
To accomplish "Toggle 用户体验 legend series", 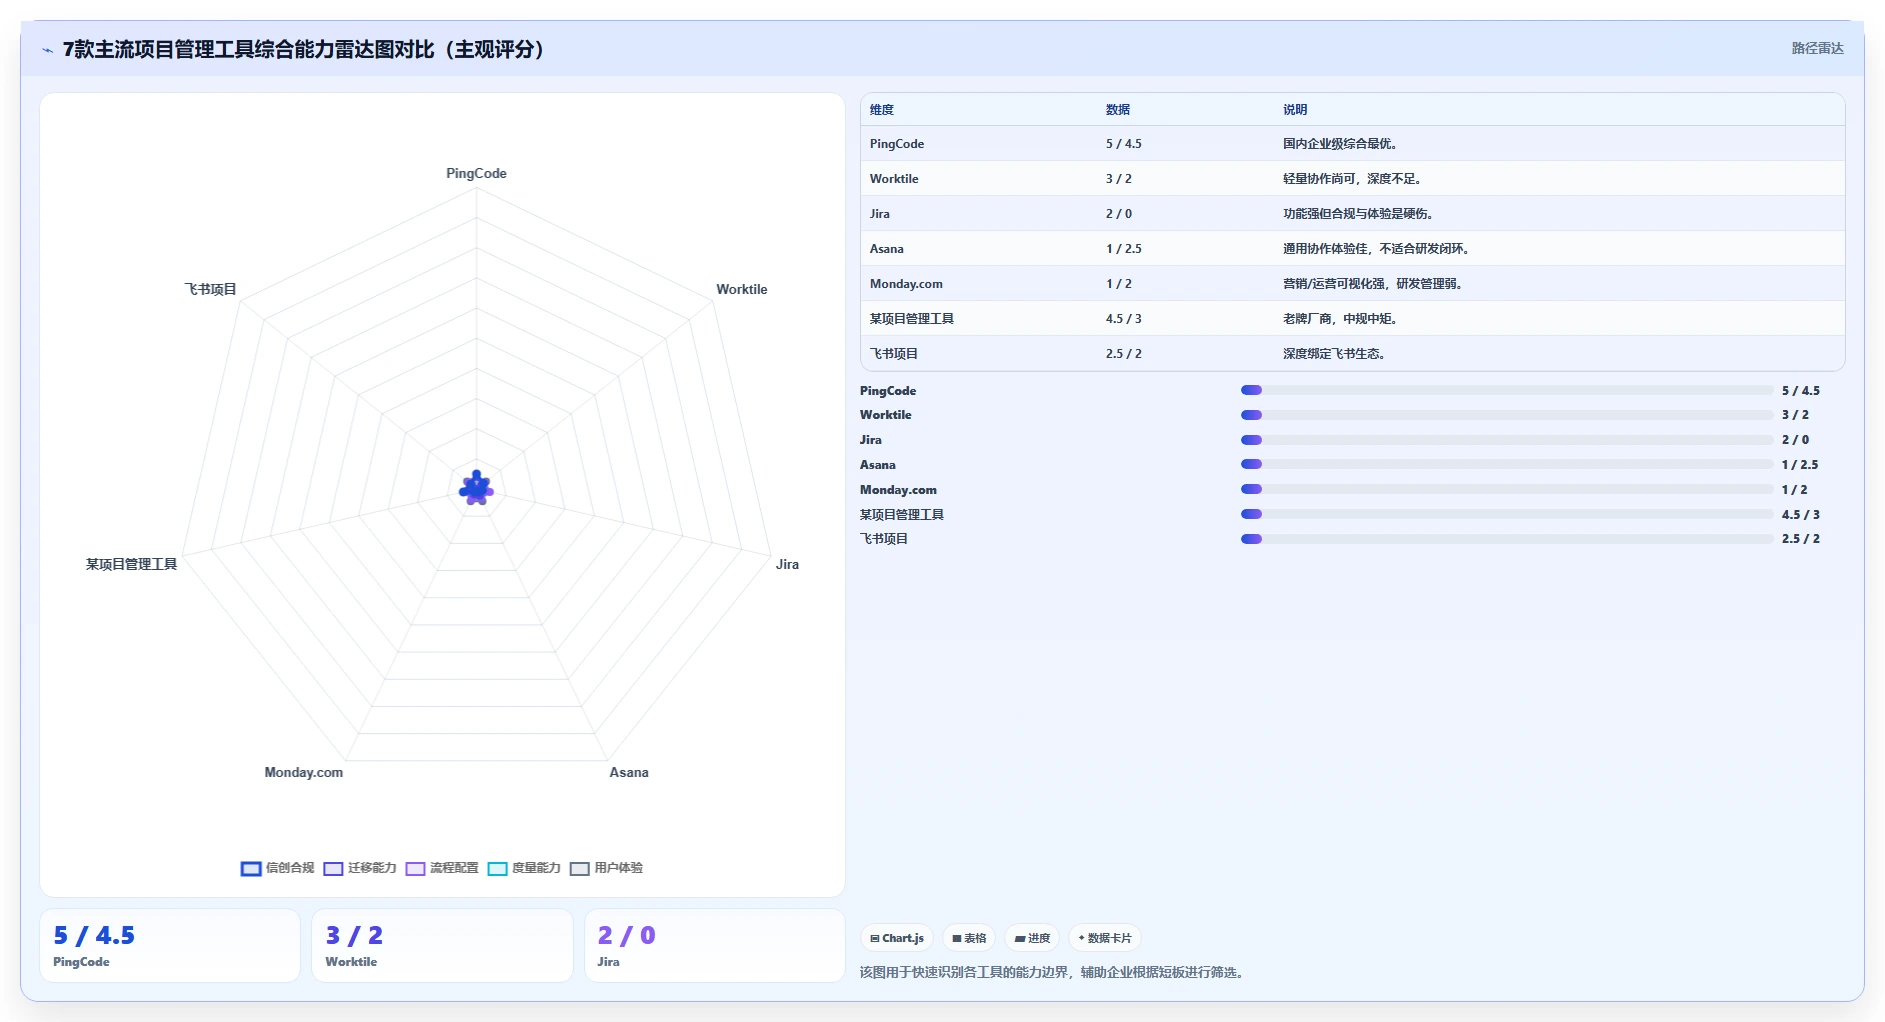I will pyautogui.click(x=606, y=868).
